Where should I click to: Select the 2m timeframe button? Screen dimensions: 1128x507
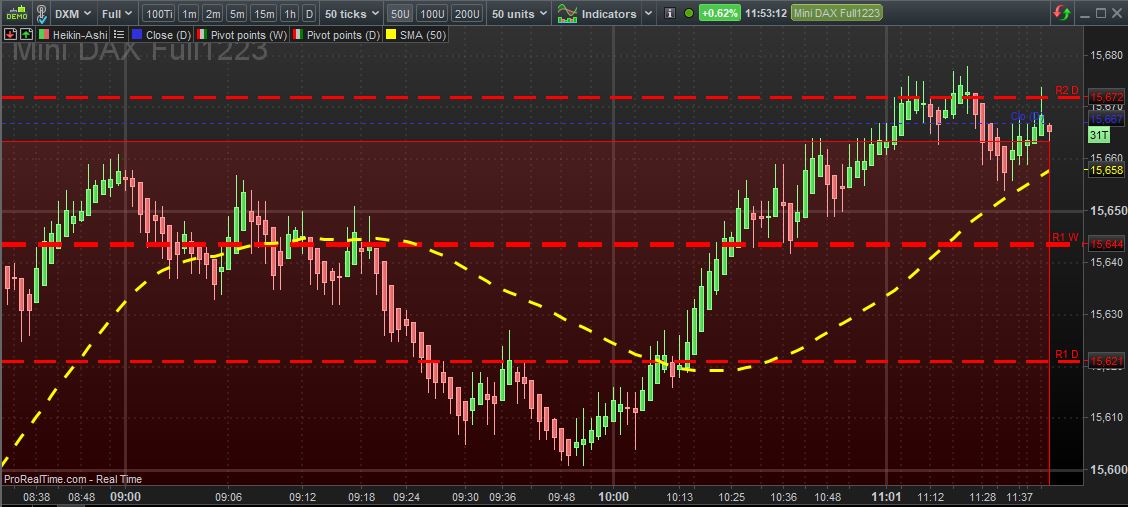(213, 13)
